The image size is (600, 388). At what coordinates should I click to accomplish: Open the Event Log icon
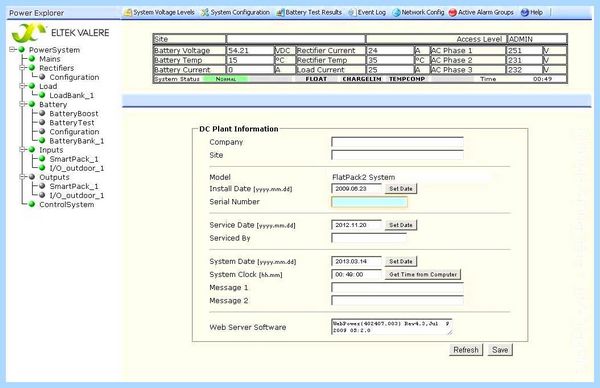tap(352, 13)
